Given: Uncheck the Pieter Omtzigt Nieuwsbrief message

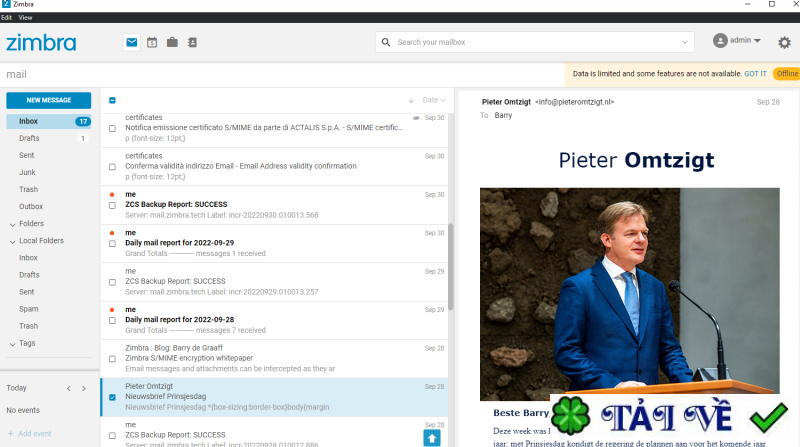Looking at the screenshot, I should pos(112,397).
